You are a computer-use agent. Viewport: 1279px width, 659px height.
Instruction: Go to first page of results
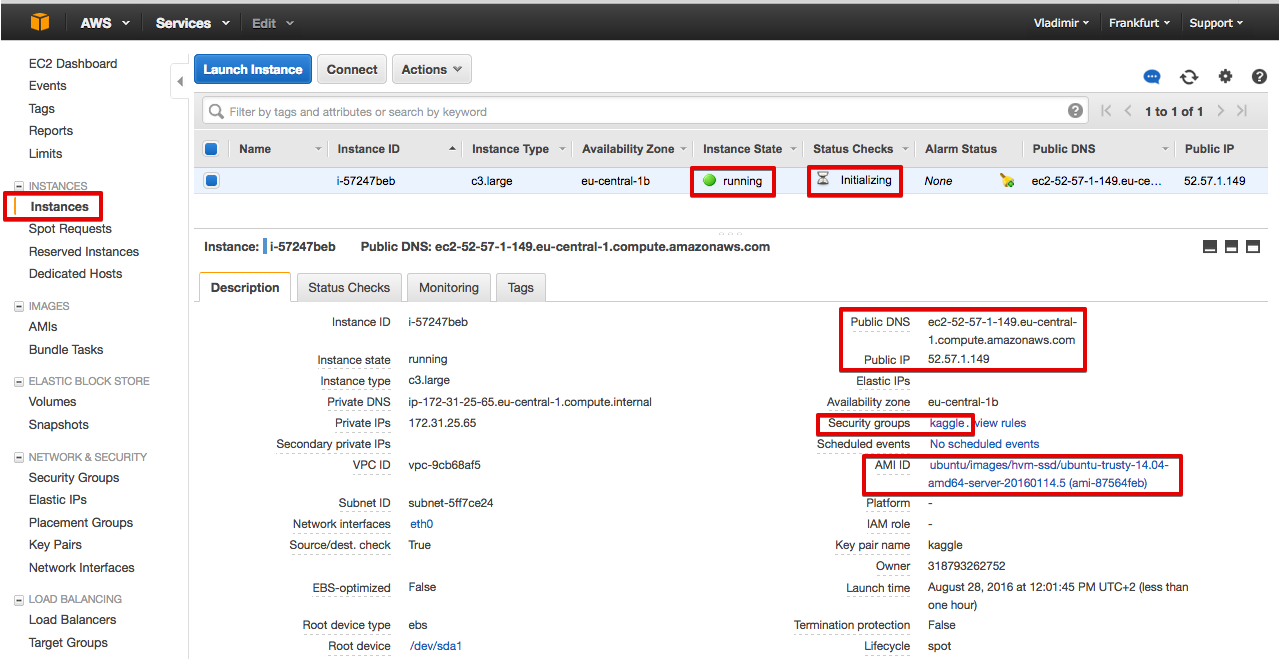1106,111
